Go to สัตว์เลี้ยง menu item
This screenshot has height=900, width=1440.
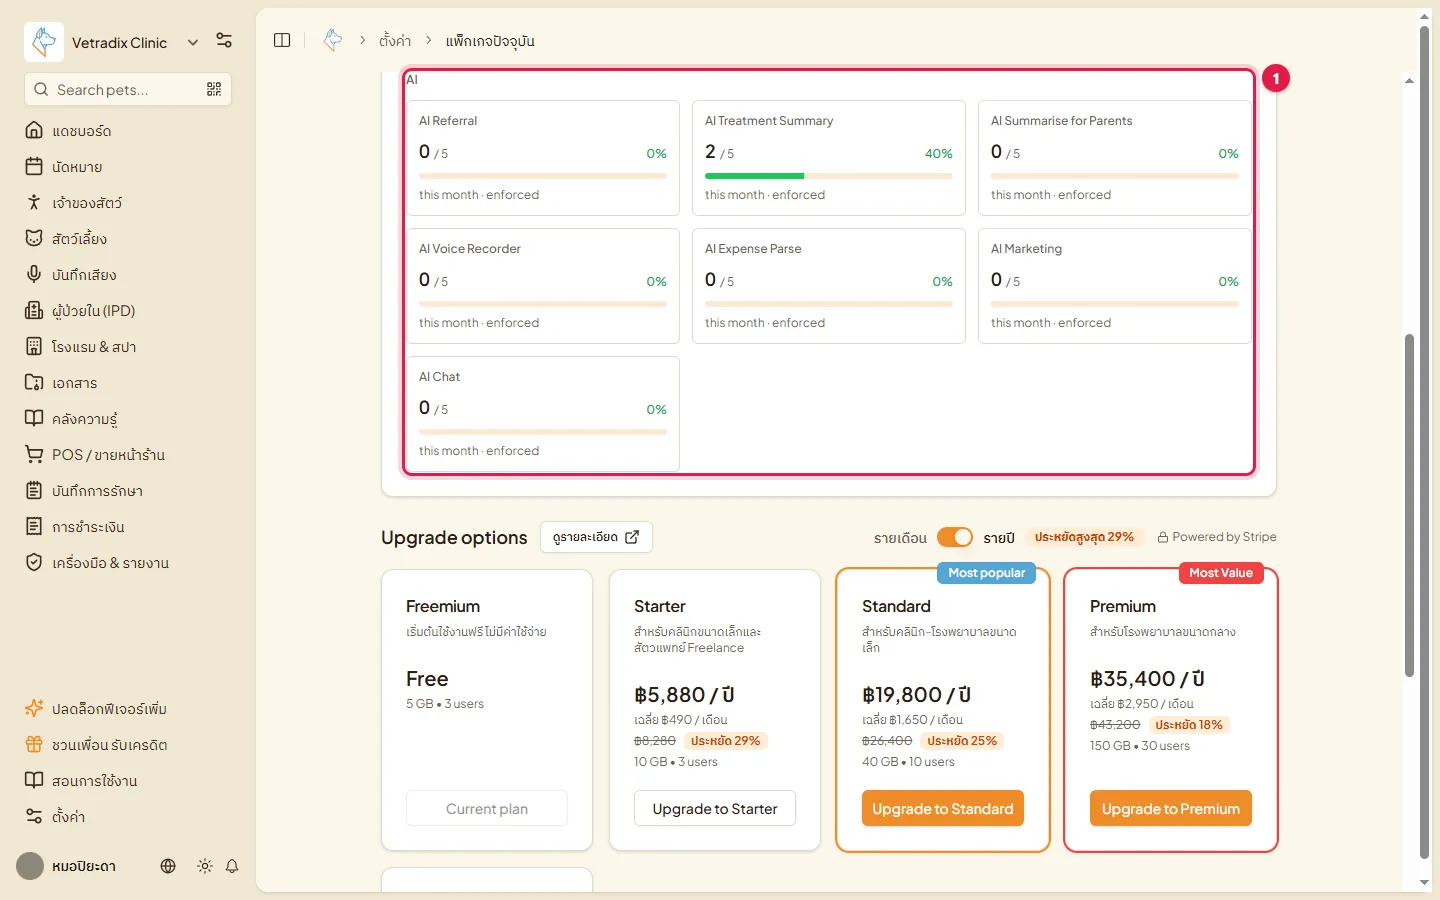click(128, 238)
